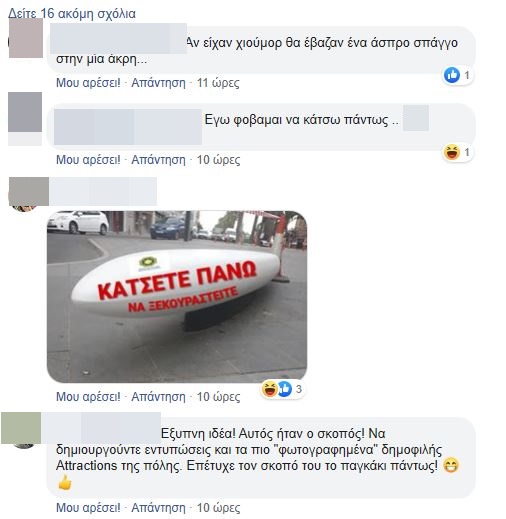Reply to the white string joke comment
This screenshot has width=506, height=519.
coord(158,83)
